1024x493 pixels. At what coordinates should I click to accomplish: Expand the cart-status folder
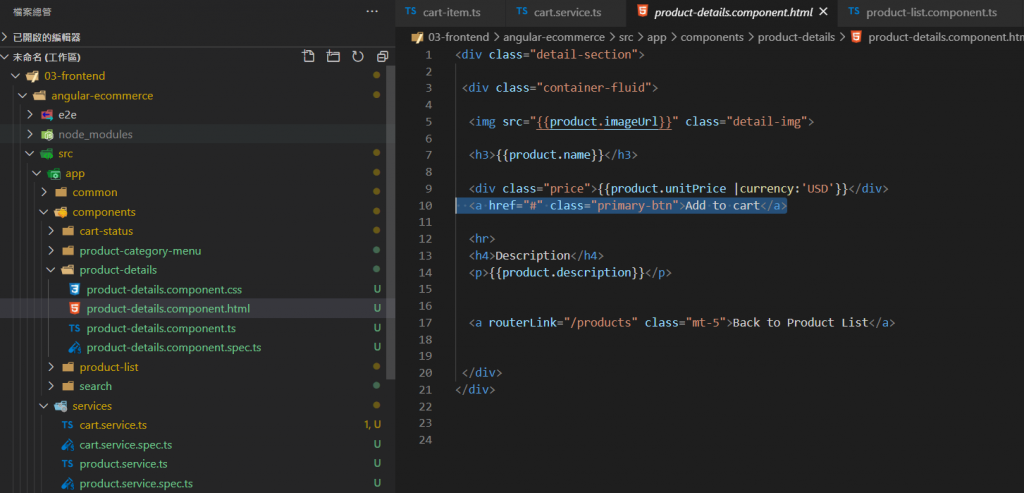click(52, 231)
